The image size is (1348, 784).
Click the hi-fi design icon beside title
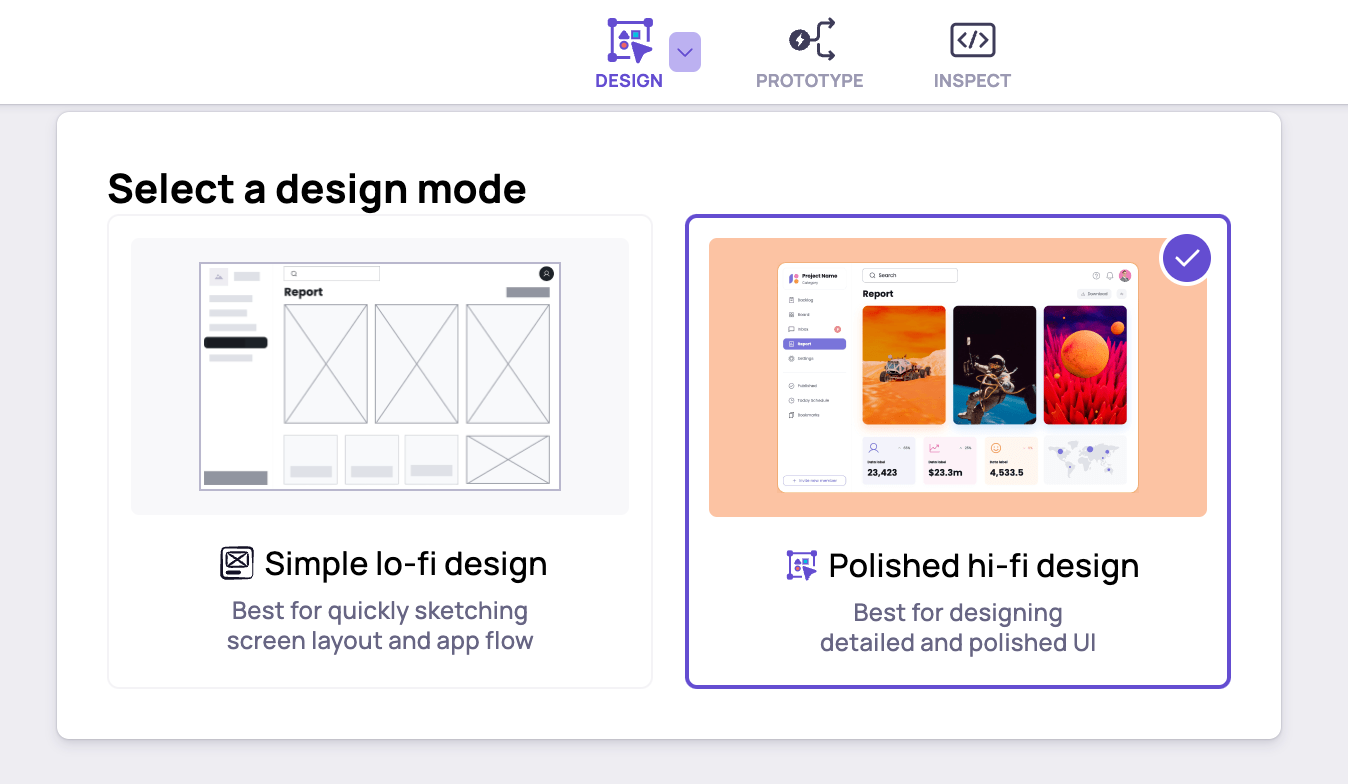point(802,566)
